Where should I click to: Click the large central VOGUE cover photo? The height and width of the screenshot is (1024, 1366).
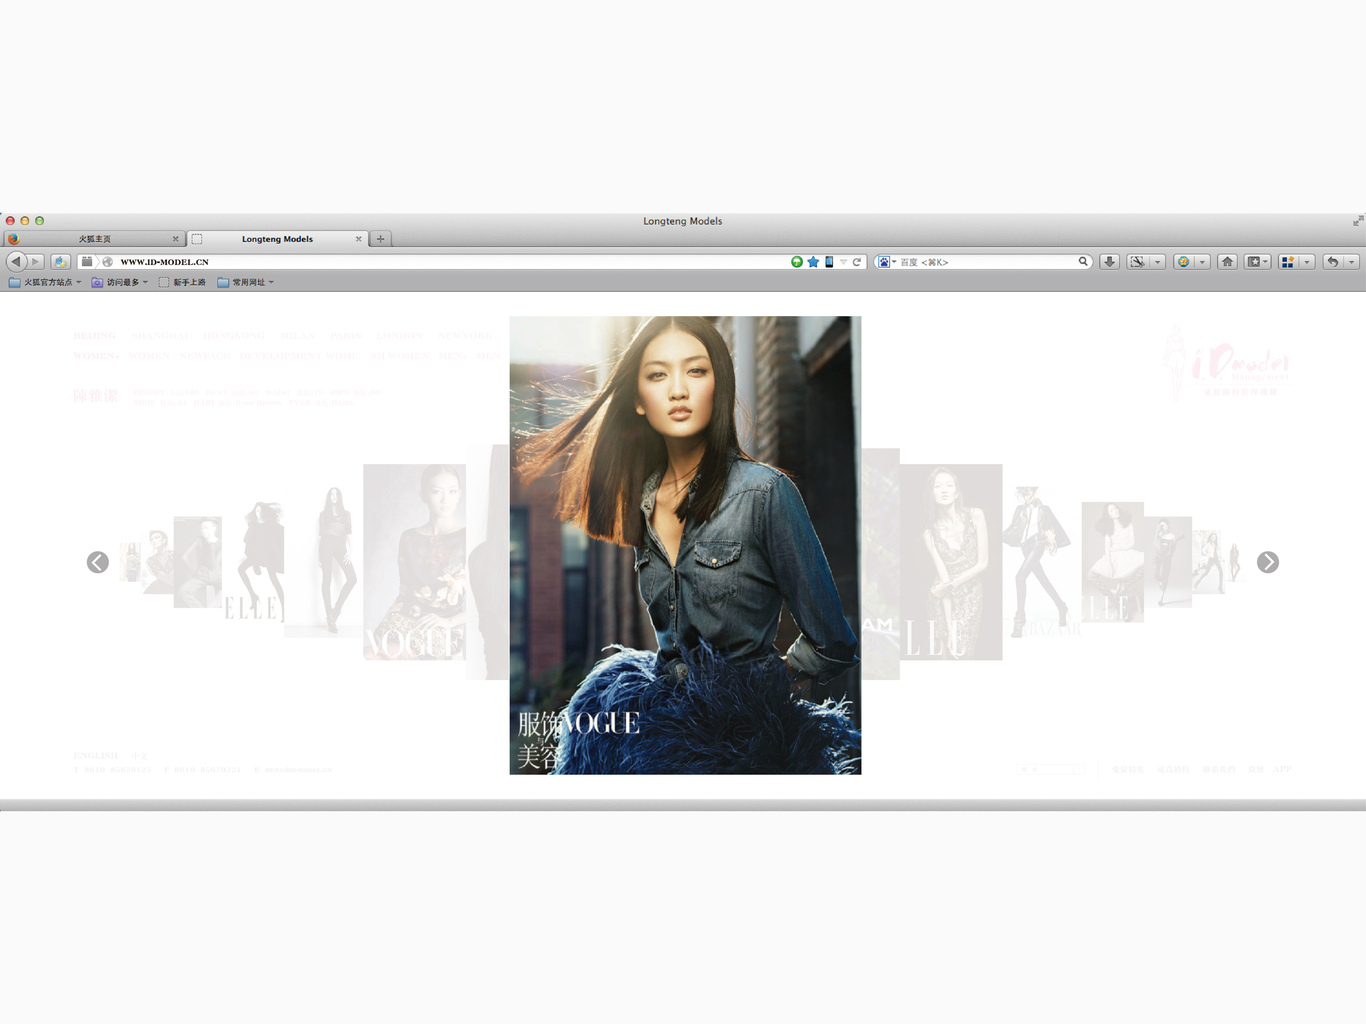(685, 545)
